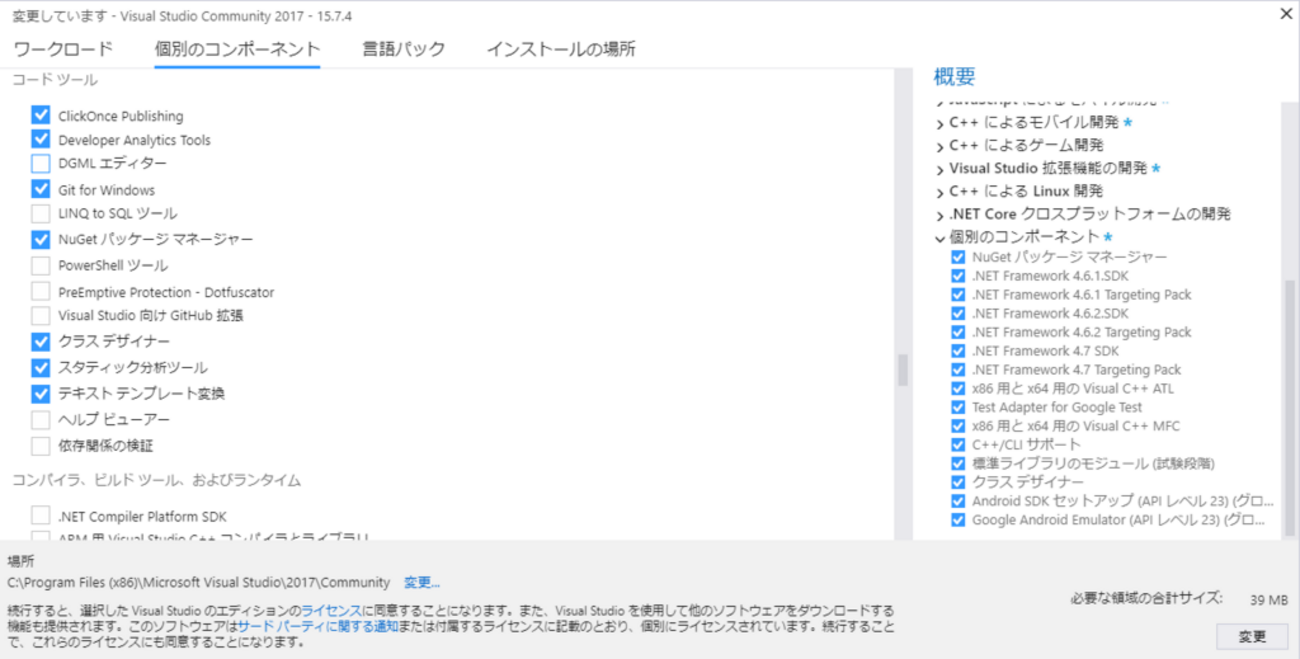
Task: Collapse 個別のコンポーネント in the summary panel
Action: click(940, 238)
